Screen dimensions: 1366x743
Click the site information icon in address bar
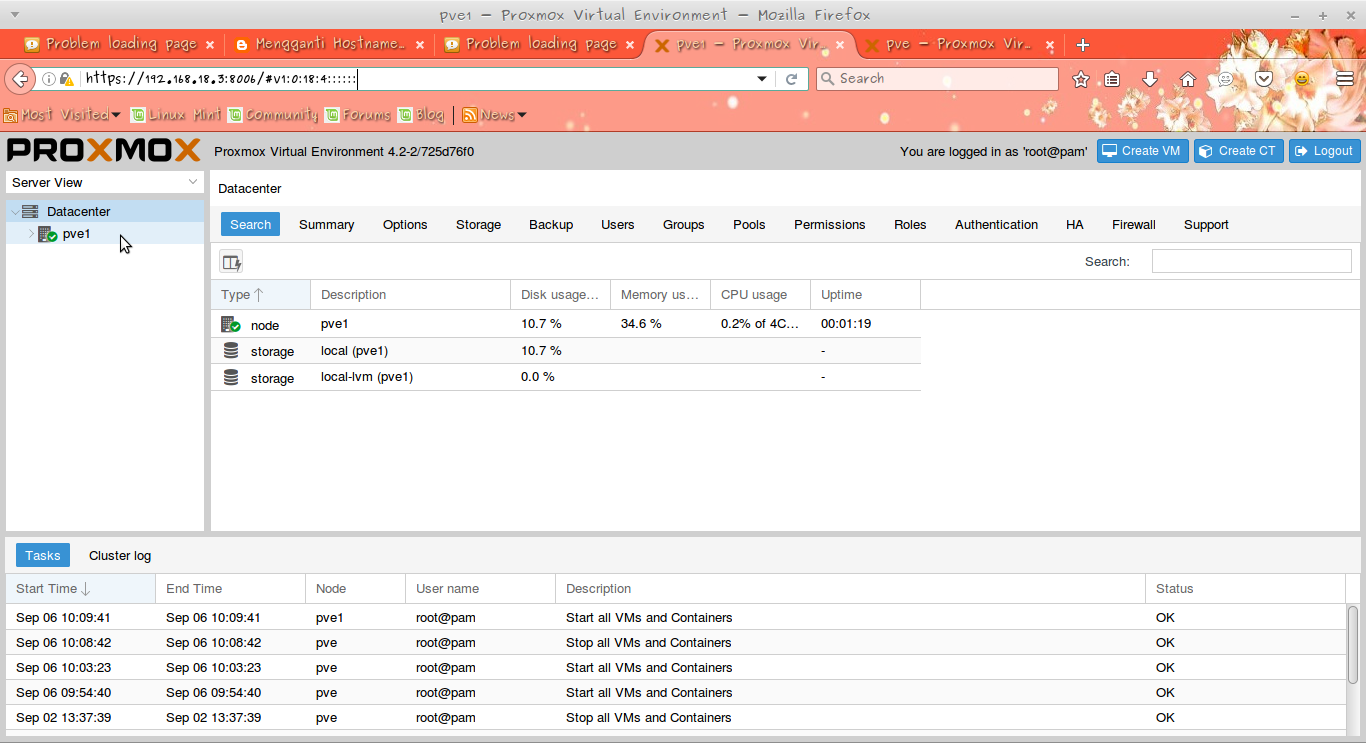tap(48, 79)
